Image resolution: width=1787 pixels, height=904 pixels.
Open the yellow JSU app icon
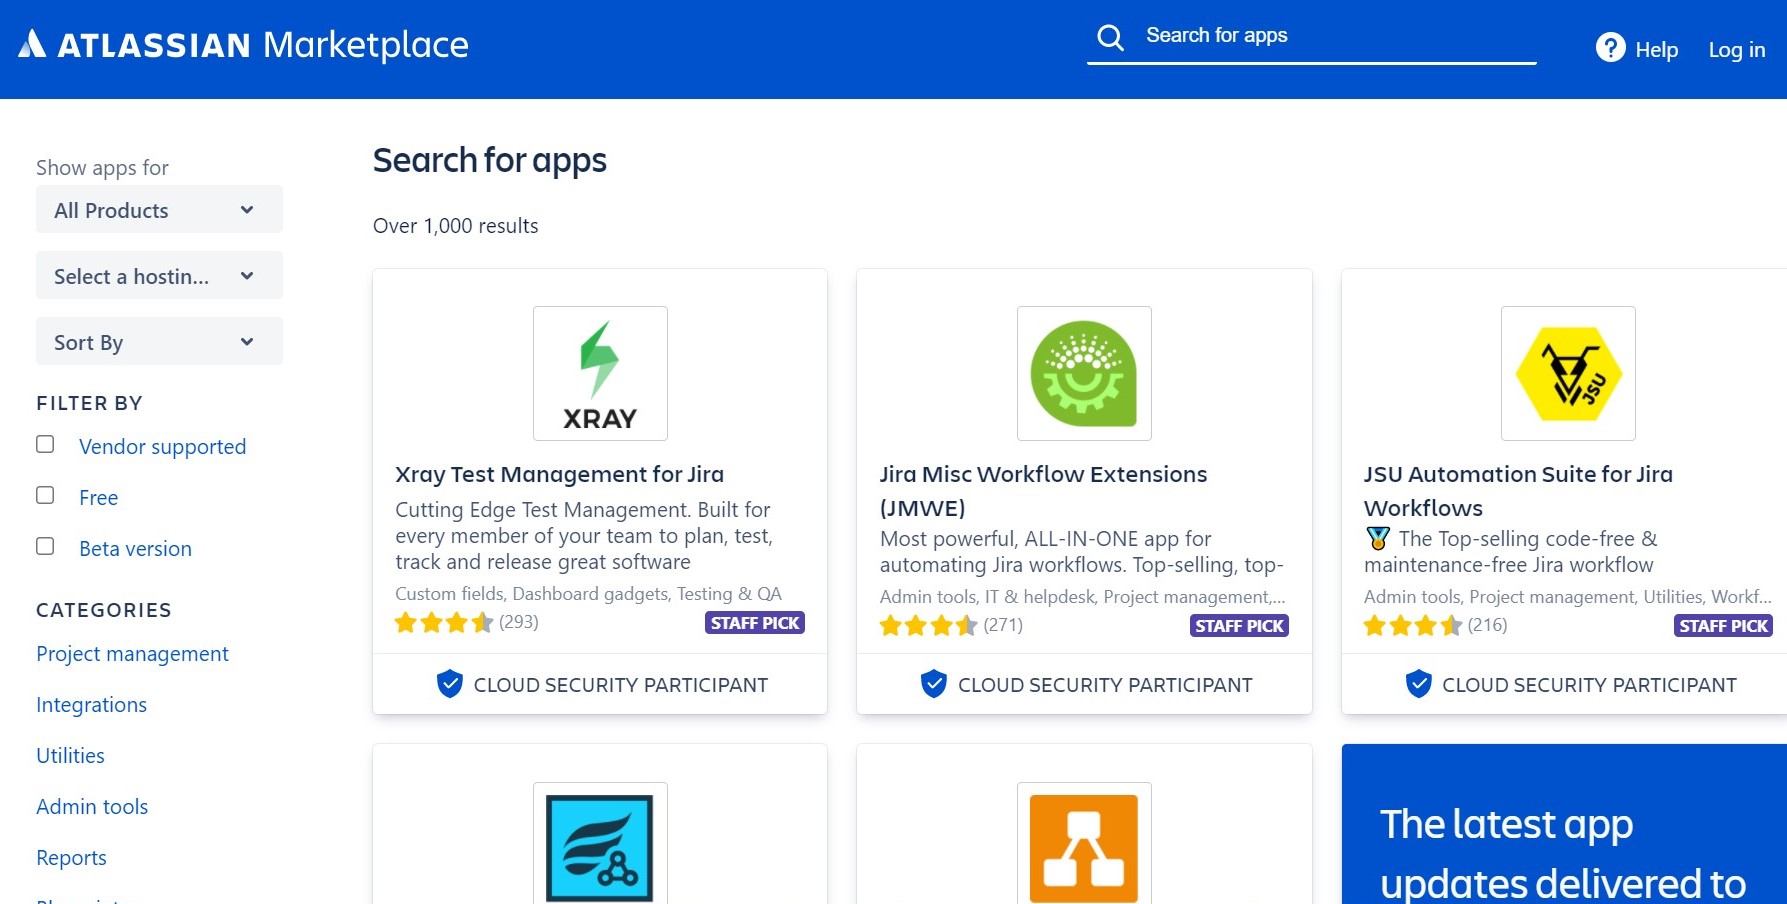pyautogui.click(x=1568, y=373)
